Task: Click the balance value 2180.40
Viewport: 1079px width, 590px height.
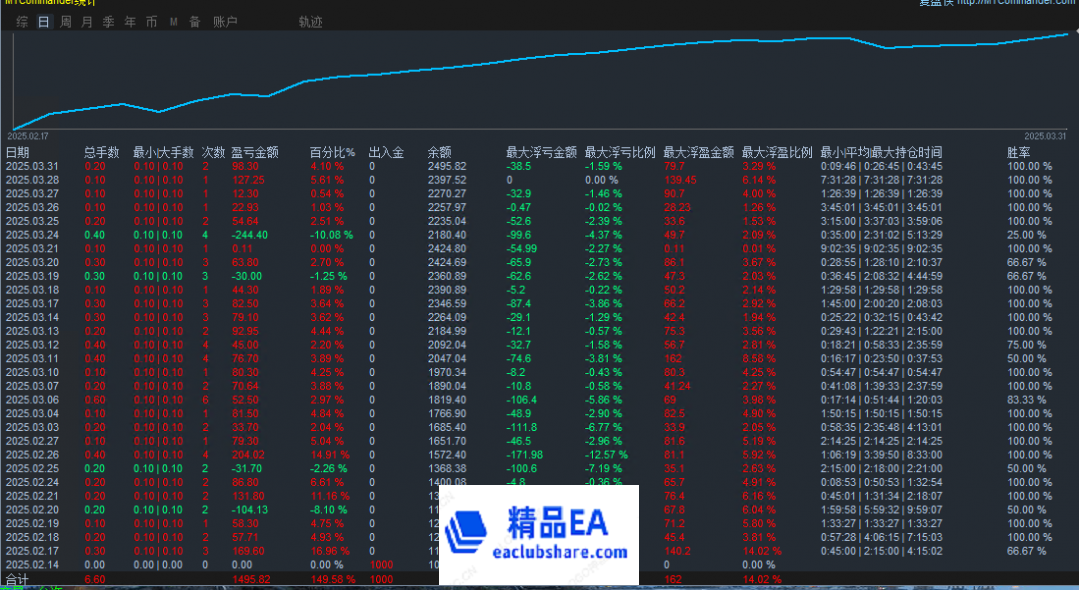Action: coord(447,235)
